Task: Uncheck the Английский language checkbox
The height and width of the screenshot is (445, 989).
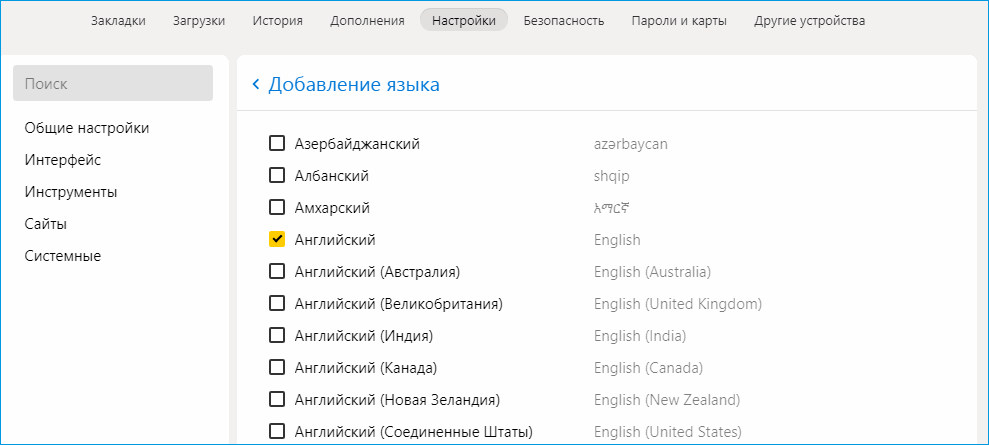Action: point(277,240)
